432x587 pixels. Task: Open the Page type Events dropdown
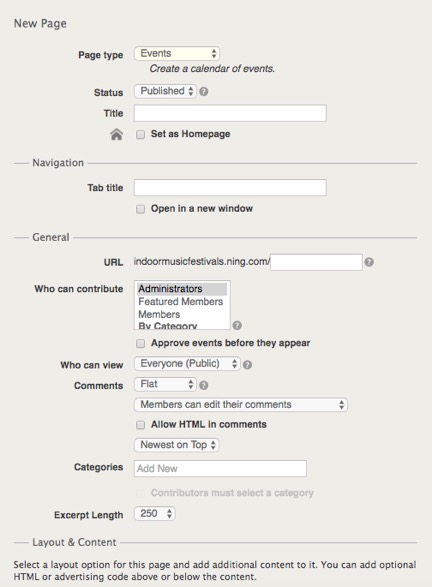177,54
